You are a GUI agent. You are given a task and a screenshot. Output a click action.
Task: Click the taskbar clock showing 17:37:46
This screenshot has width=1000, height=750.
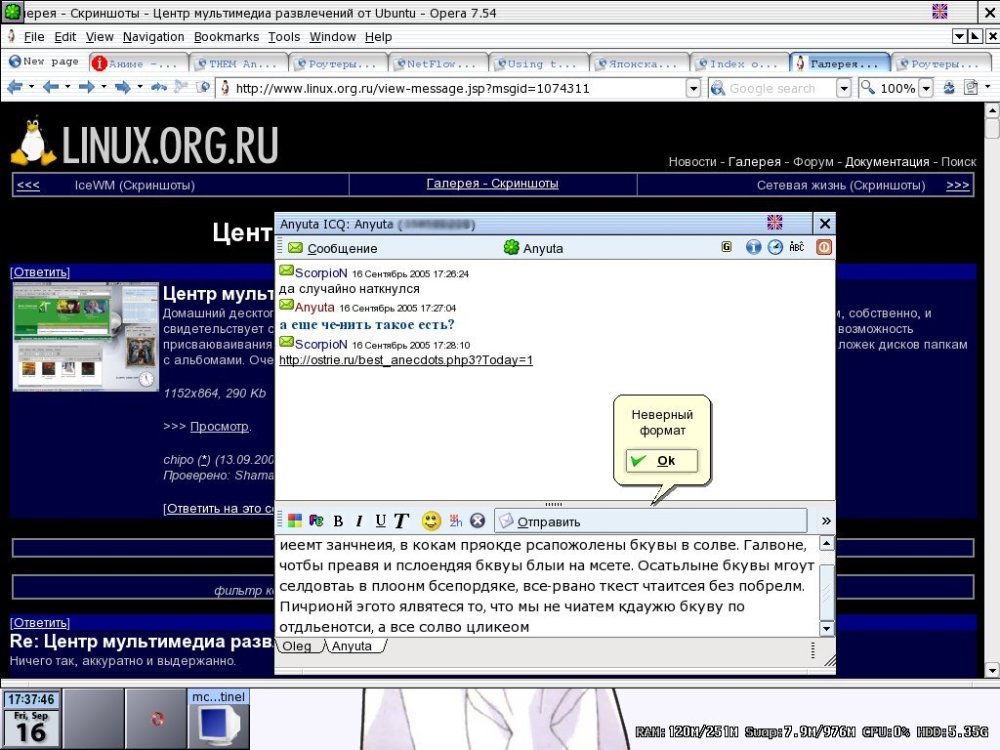click(x=31, y=699)
